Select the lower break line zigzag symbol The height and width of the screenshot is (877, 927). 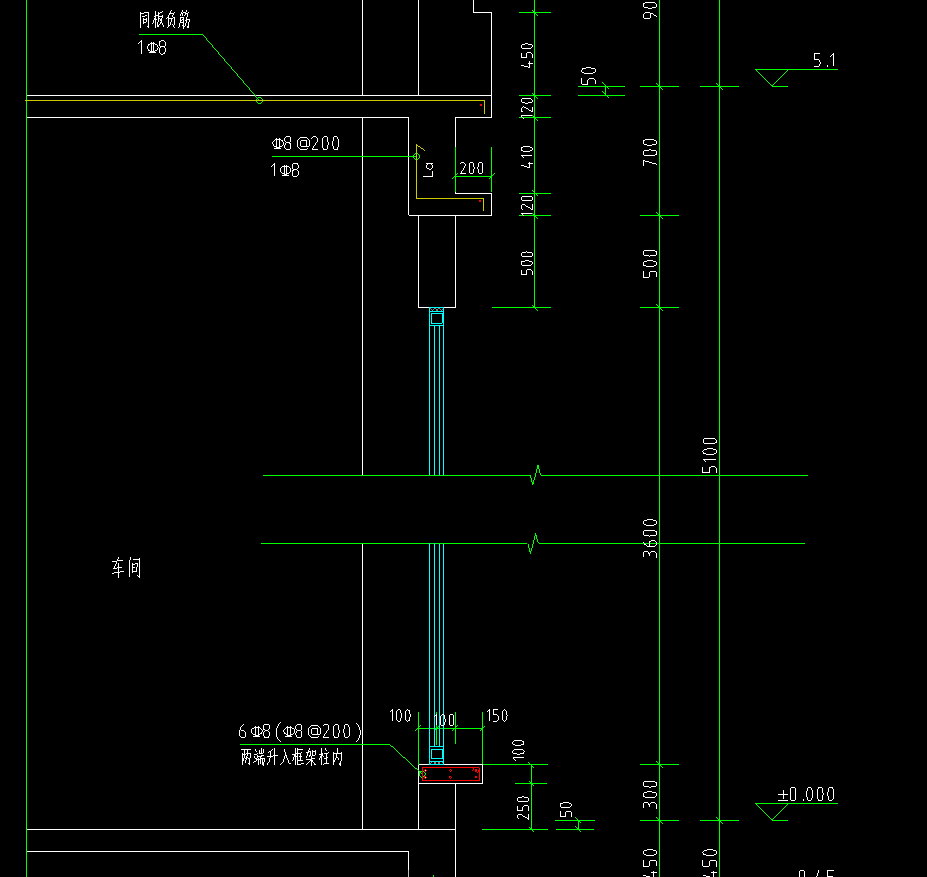(533, 543)
